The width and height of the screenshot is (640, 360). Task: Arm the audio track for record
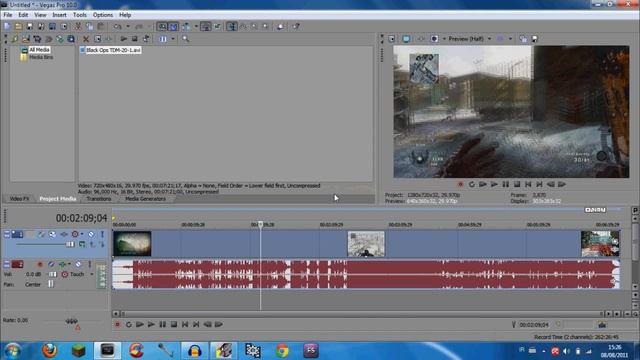click(x=40, y=264)
